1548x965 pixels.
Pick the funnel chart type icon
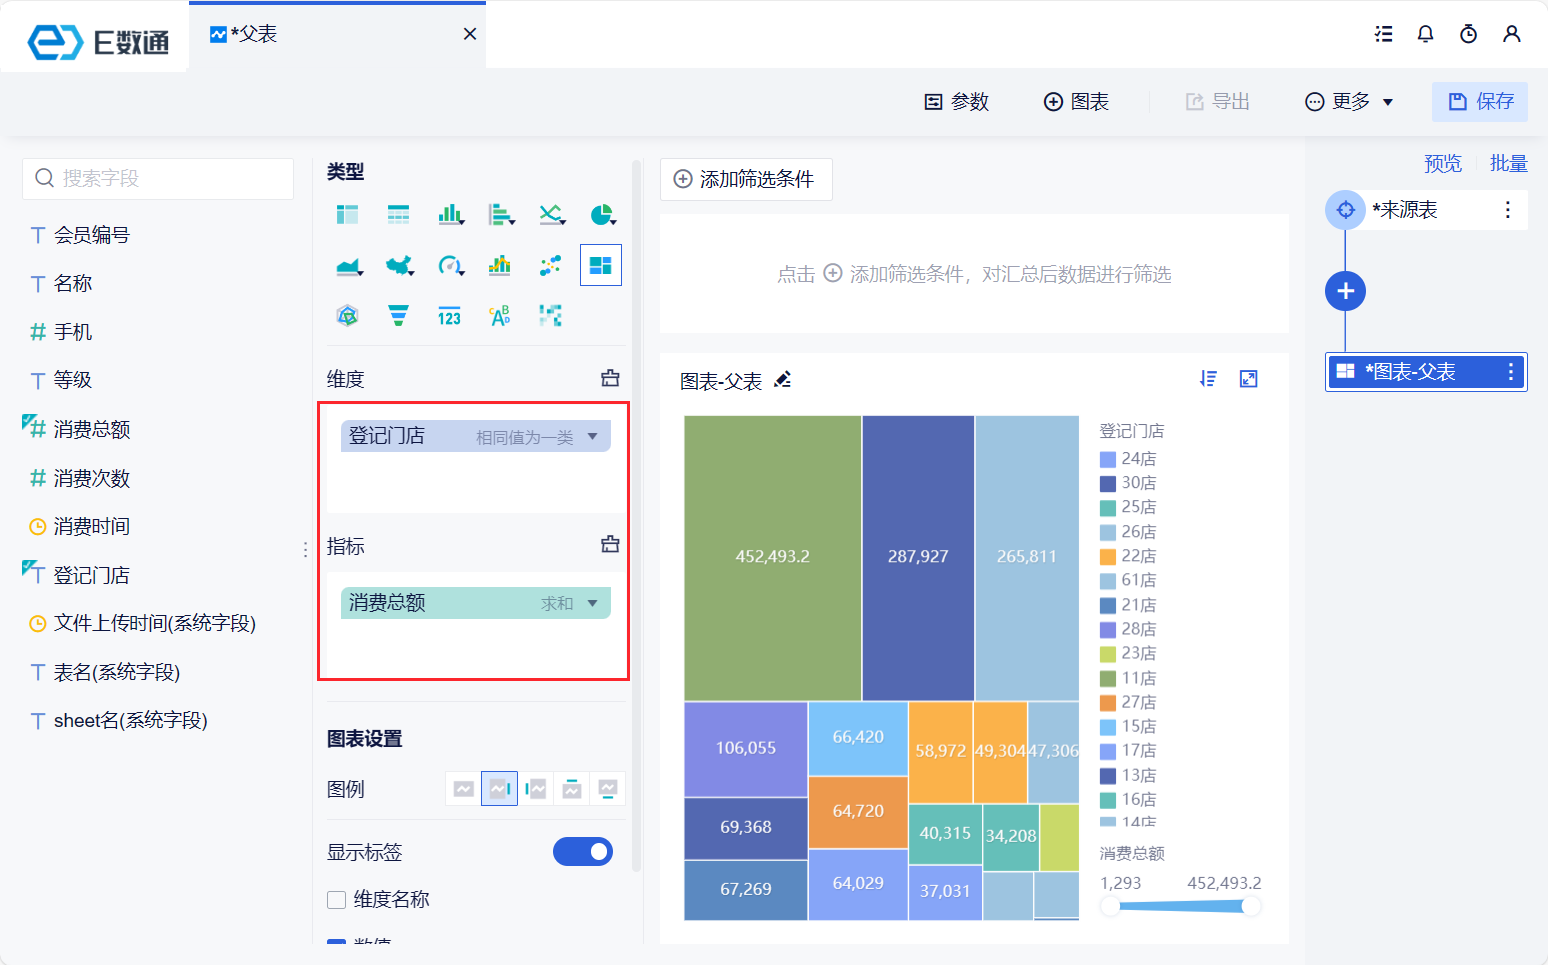398,316
